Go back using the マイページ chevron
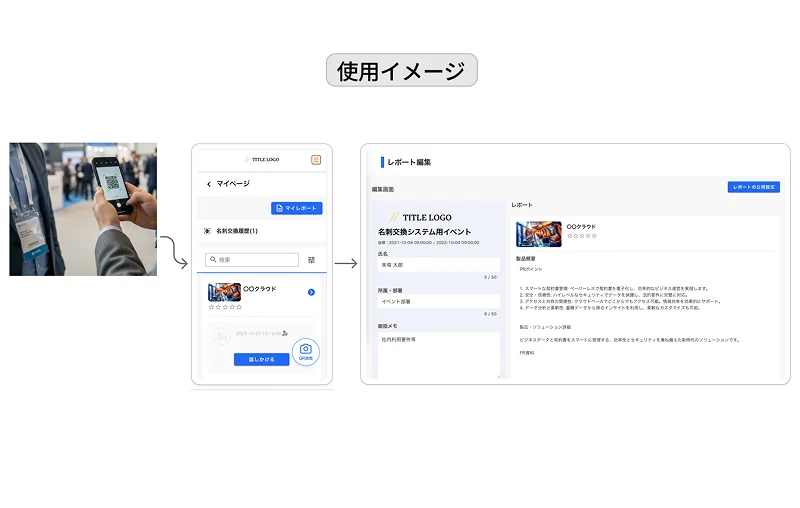The height and width of the screenshot is (508, 800). click(209, 184)
